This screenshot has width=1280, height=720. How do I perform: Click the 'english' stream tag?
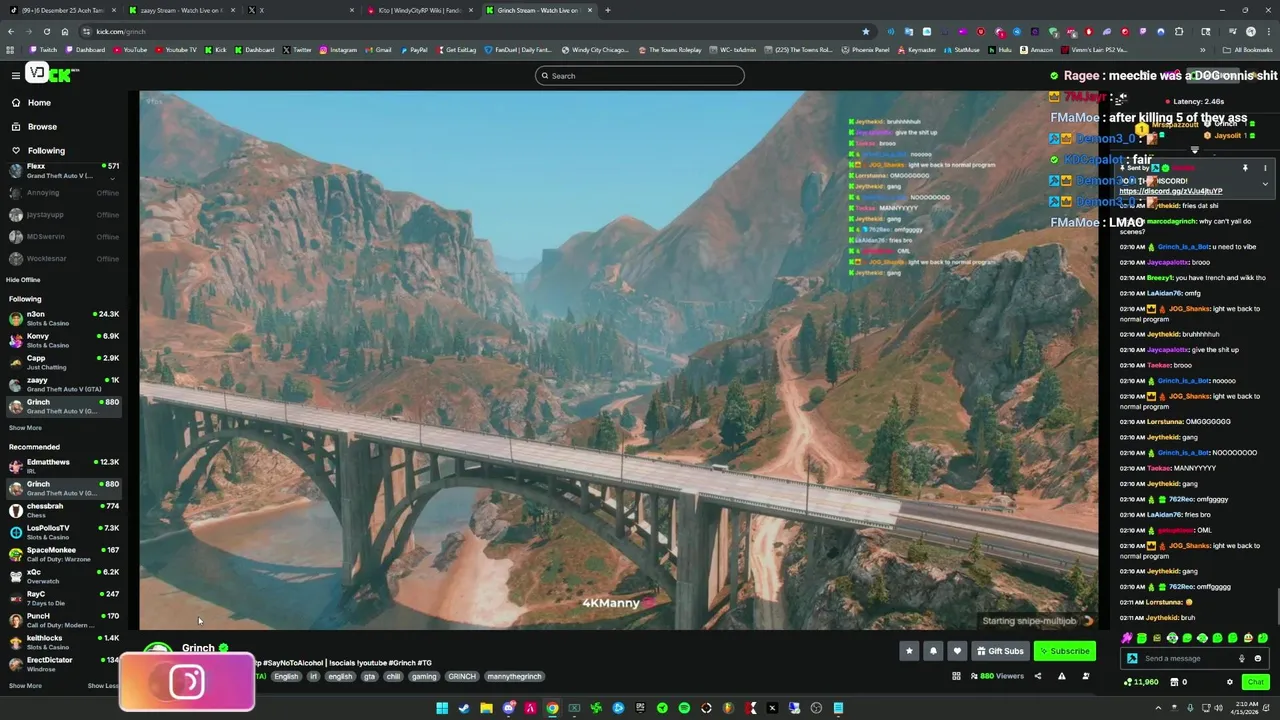[x=340, y=676]
